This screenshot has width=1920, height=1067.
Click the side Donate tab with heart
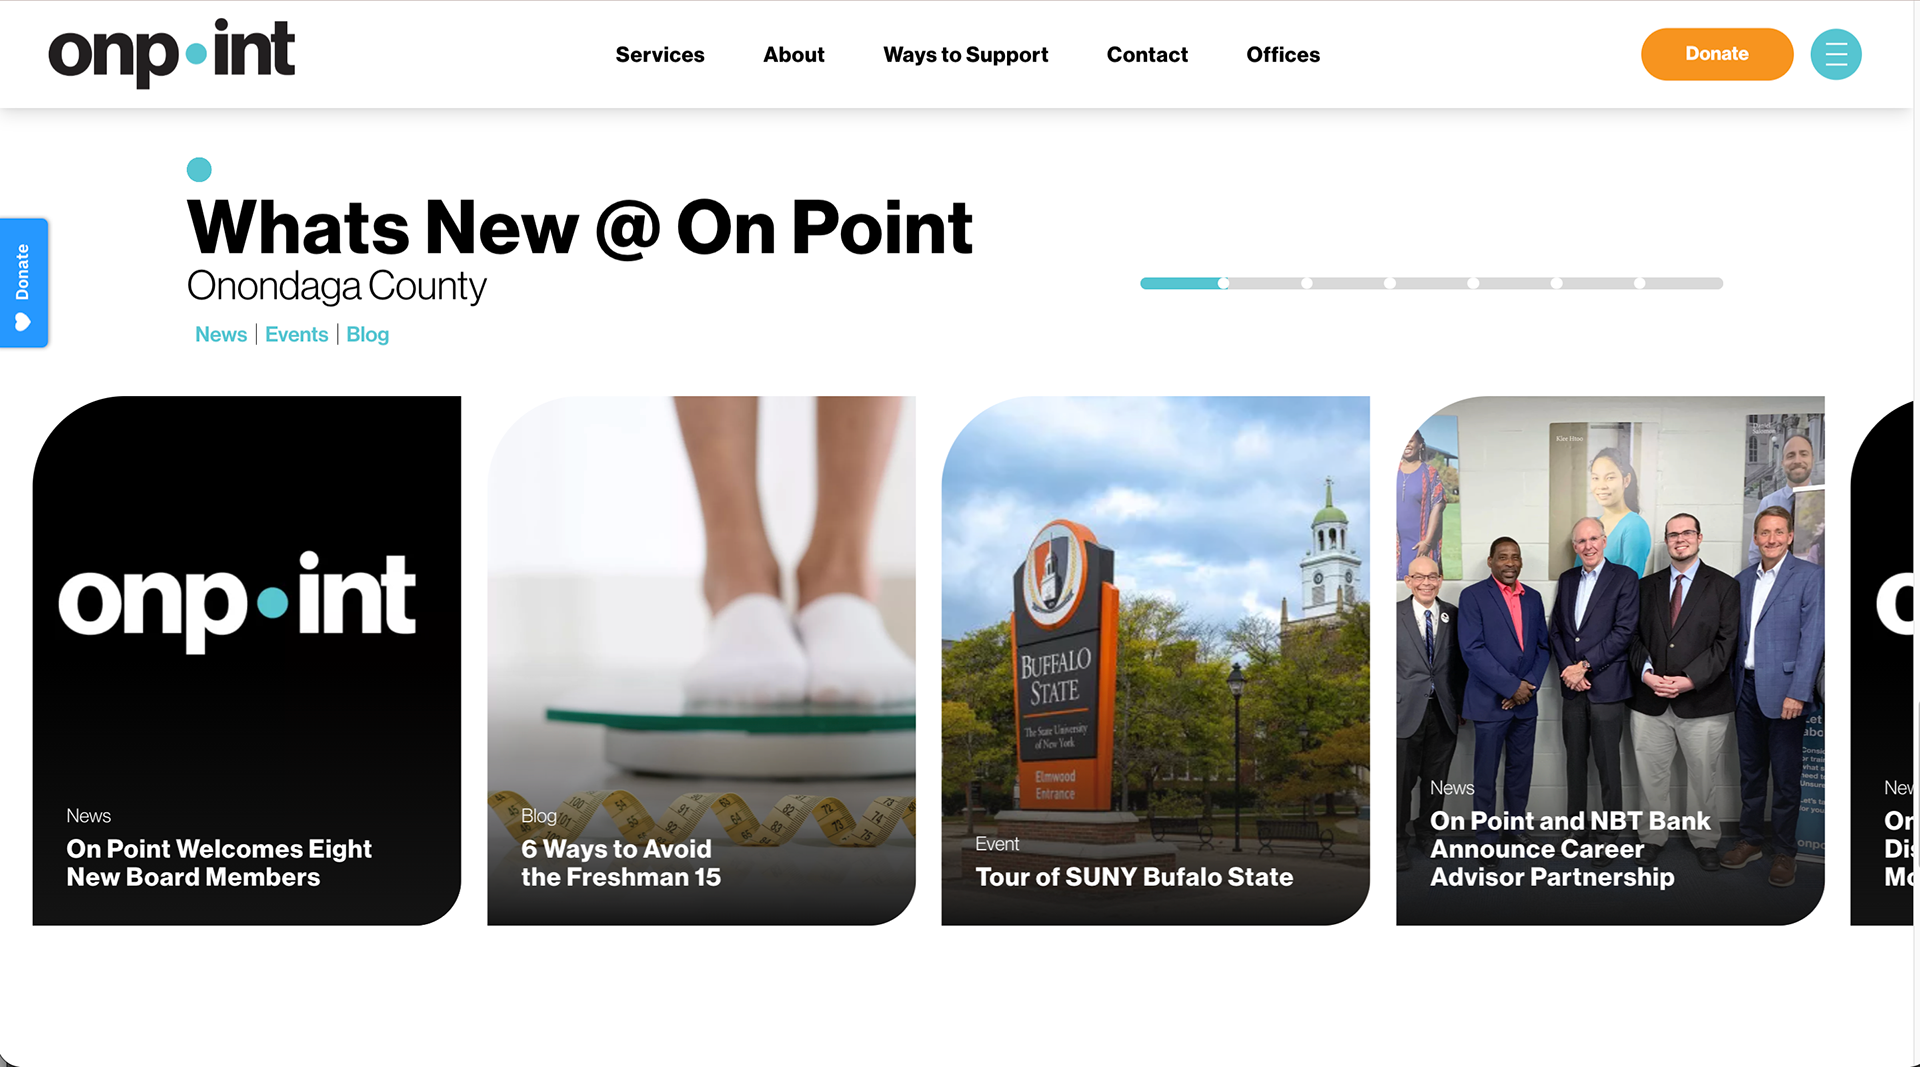point(24,283)
